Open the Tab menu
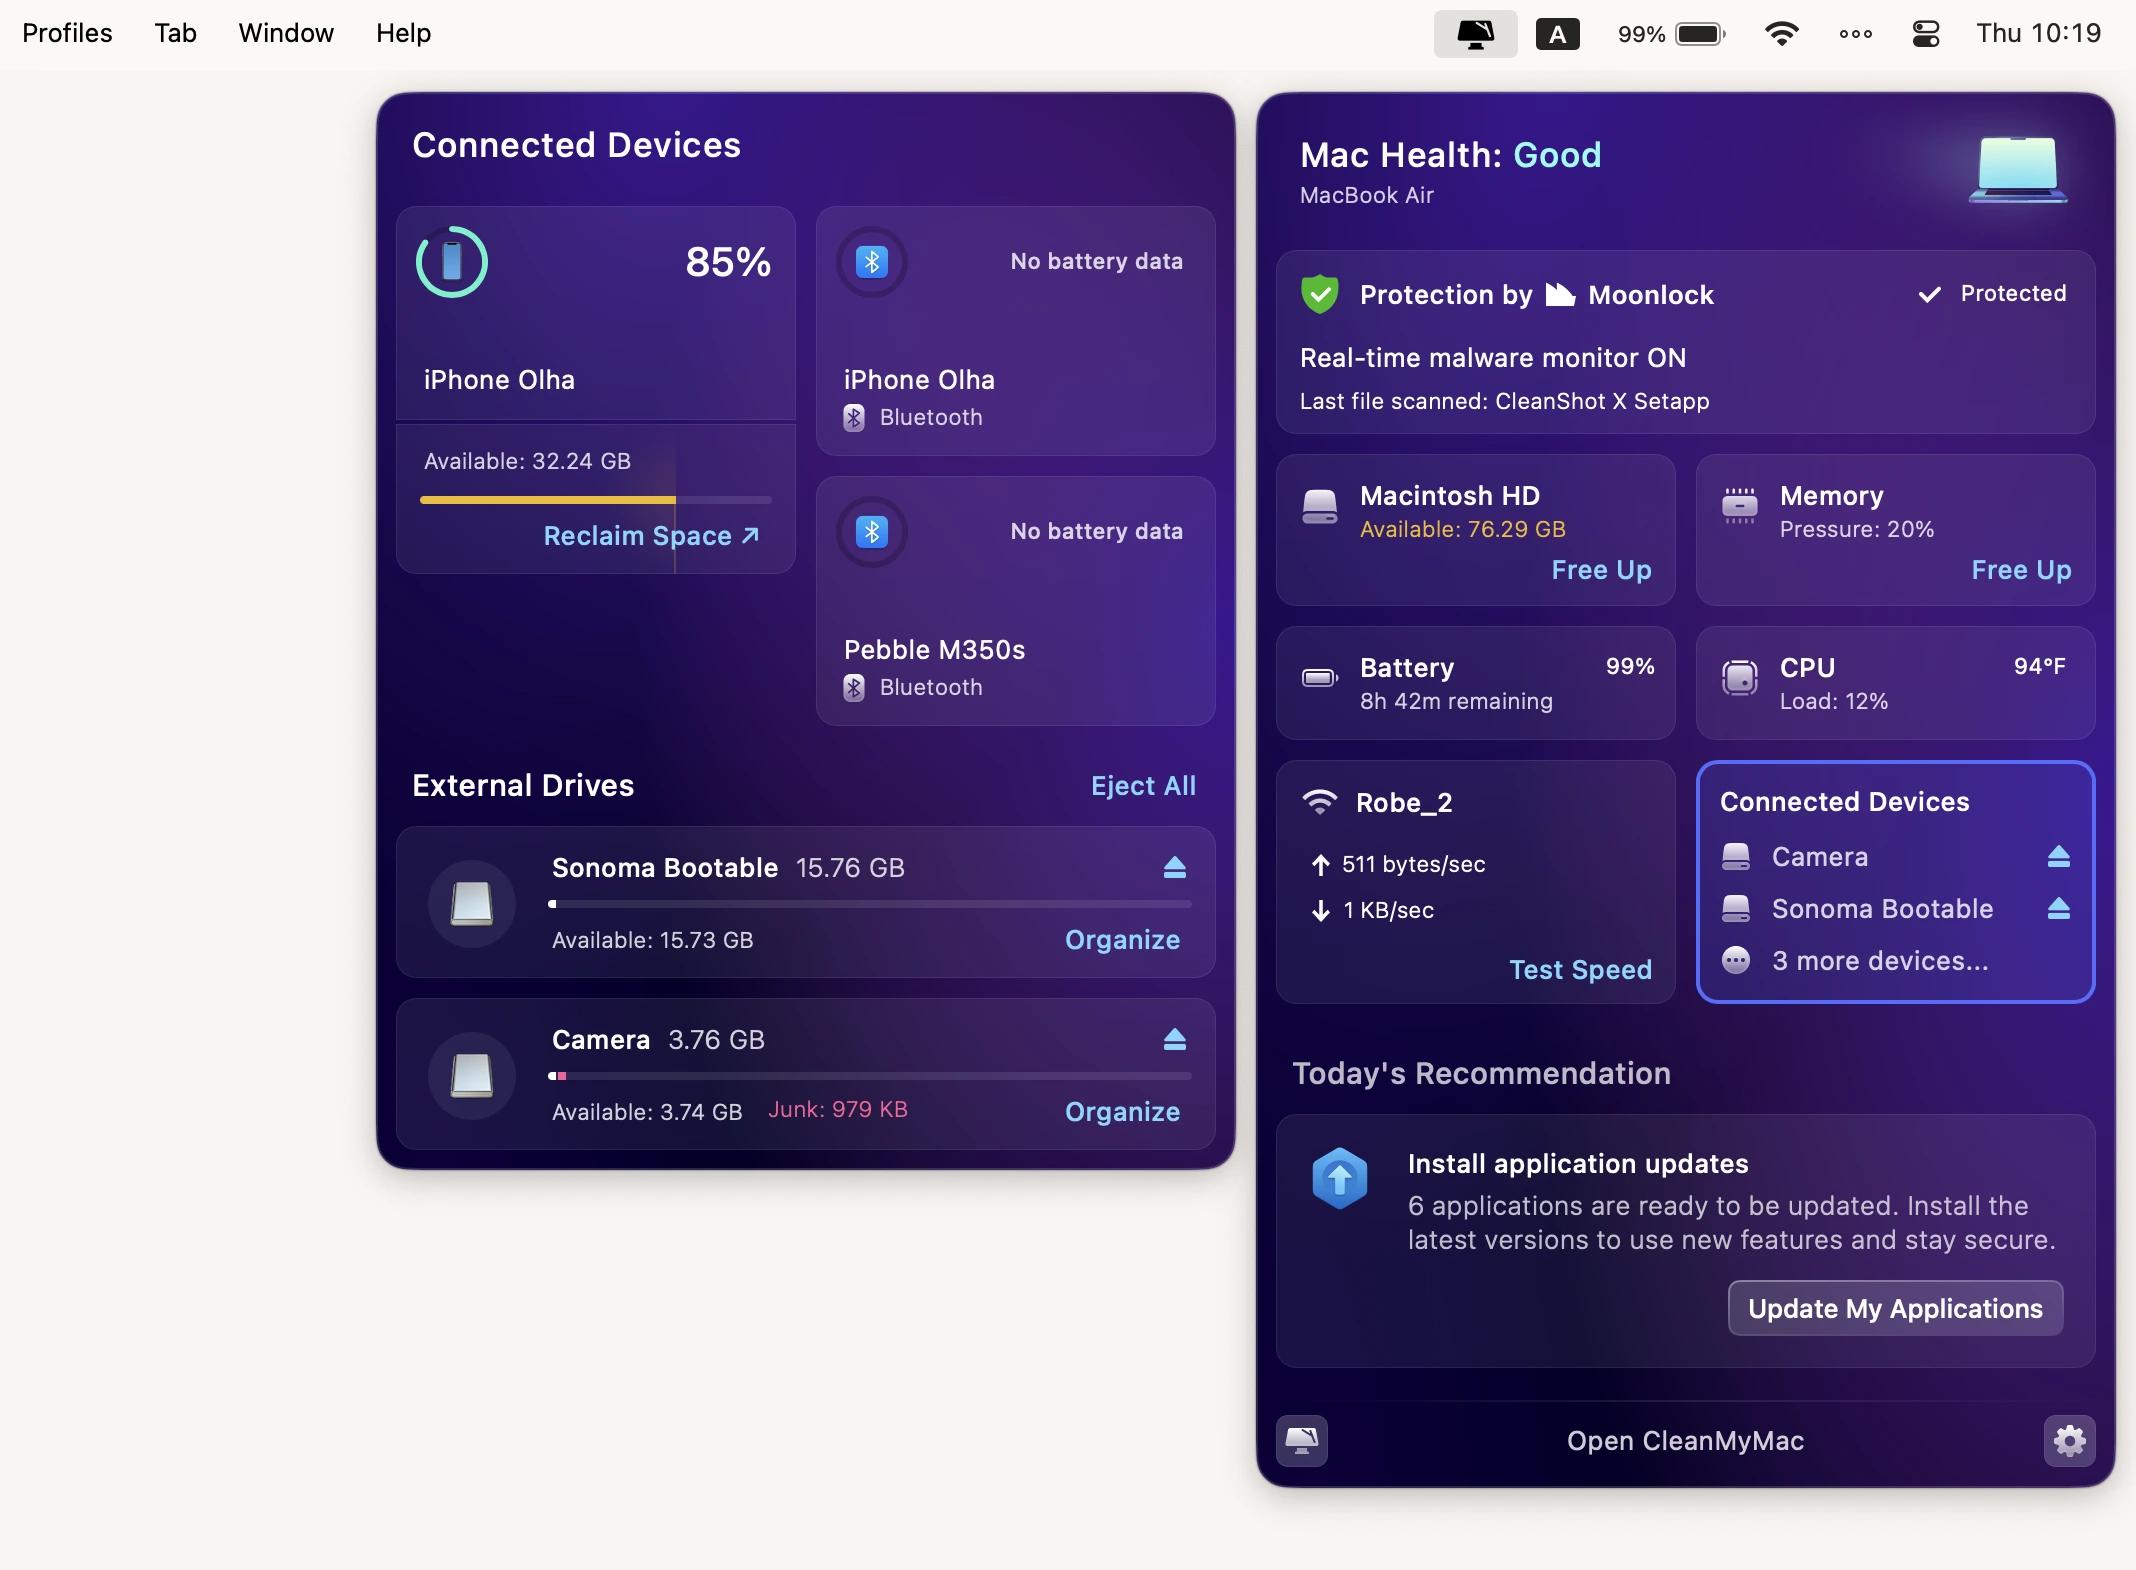The height and width of the screenshot is (1570, 2136). [175, 33]
